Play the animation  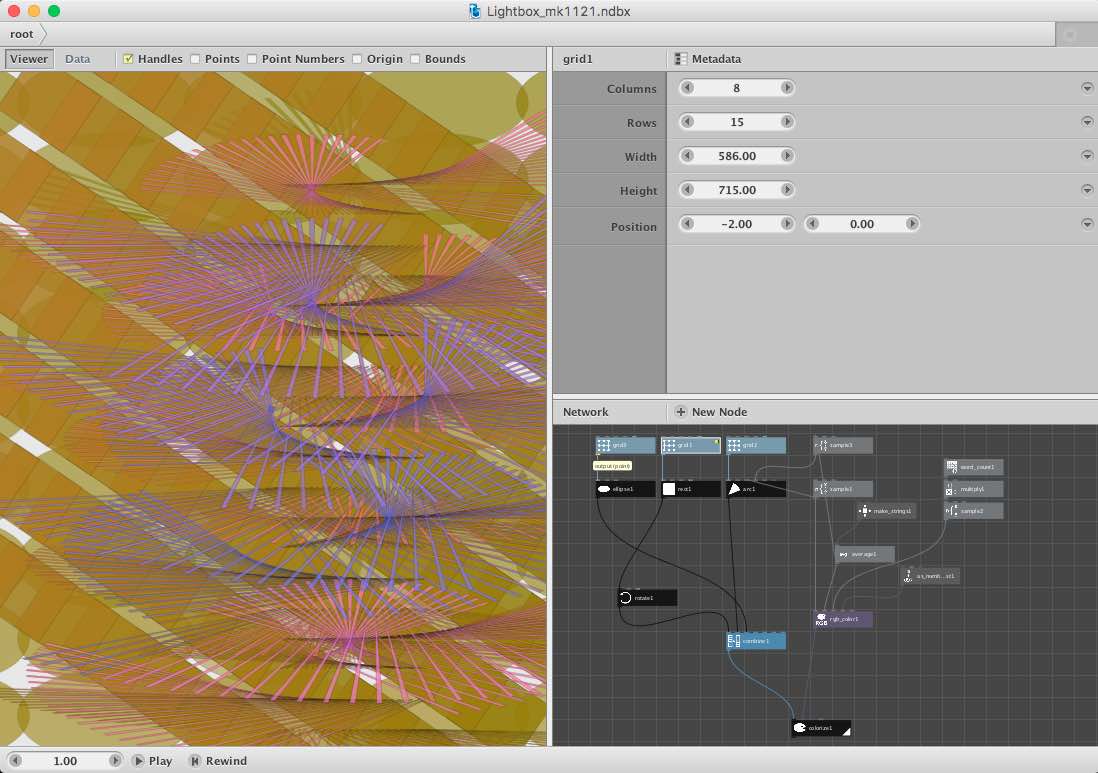(x=153, y=761)
